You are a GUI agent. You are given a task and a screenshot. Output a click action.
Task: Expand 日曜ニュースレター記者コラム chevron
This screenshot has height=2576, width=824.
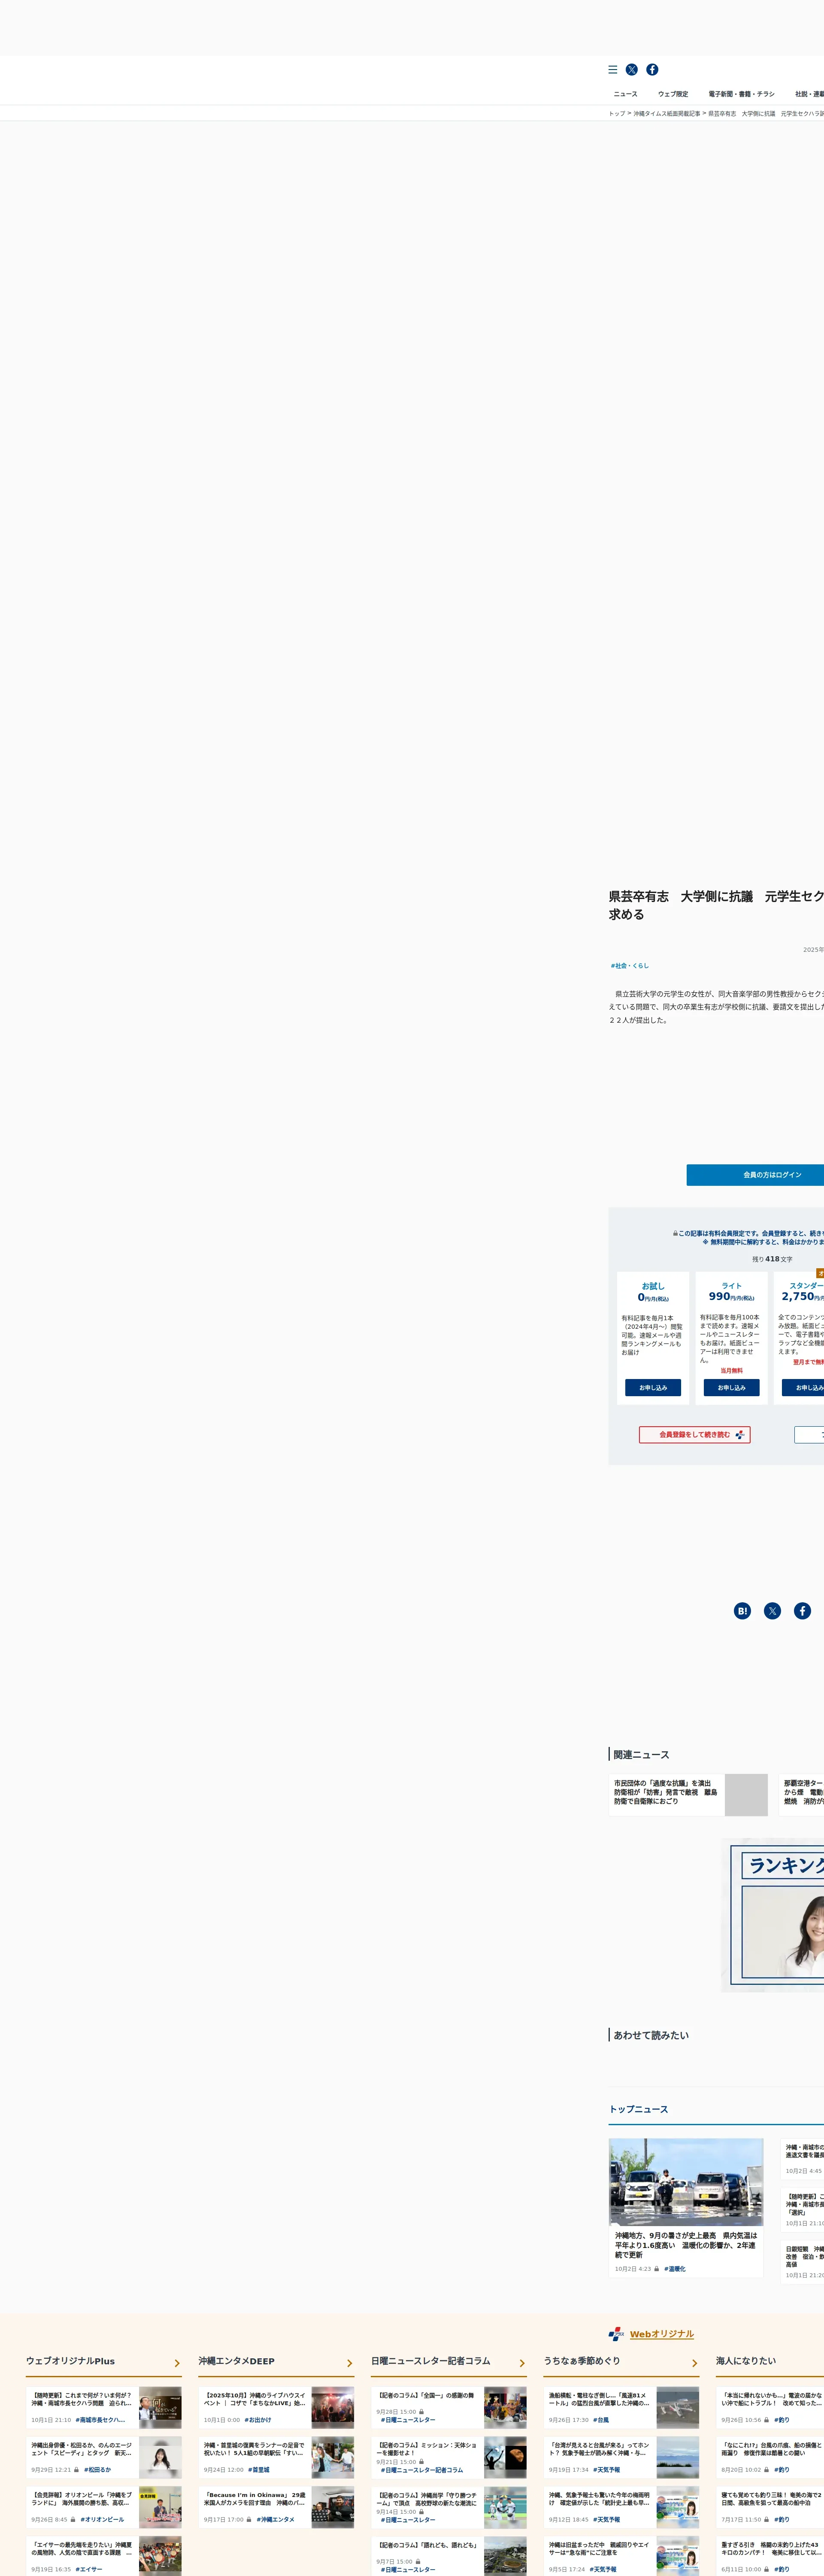[522, 2364]
